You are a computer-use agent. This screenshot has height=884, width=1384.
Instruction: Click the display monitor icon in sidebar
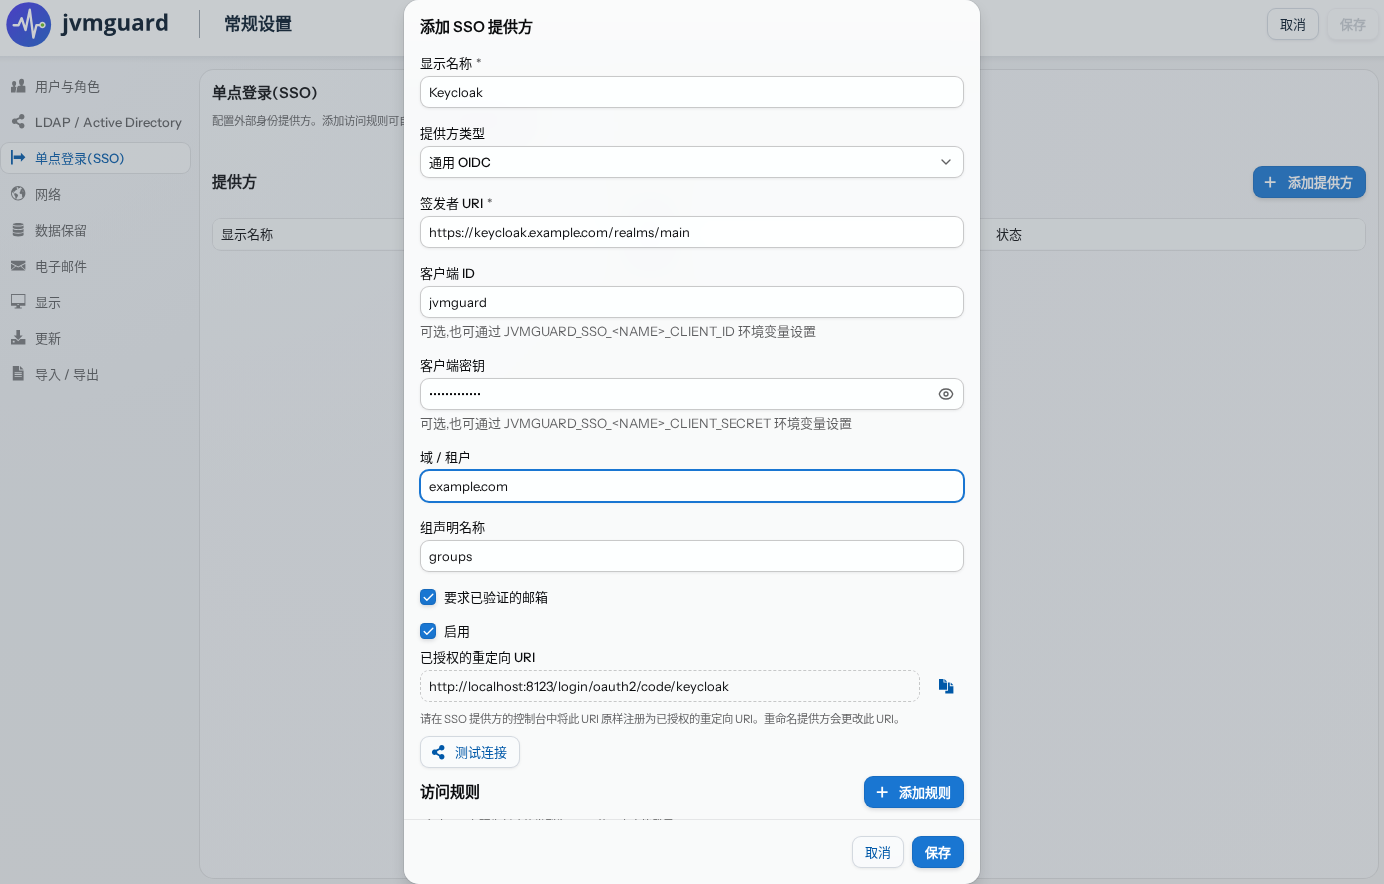18,302
